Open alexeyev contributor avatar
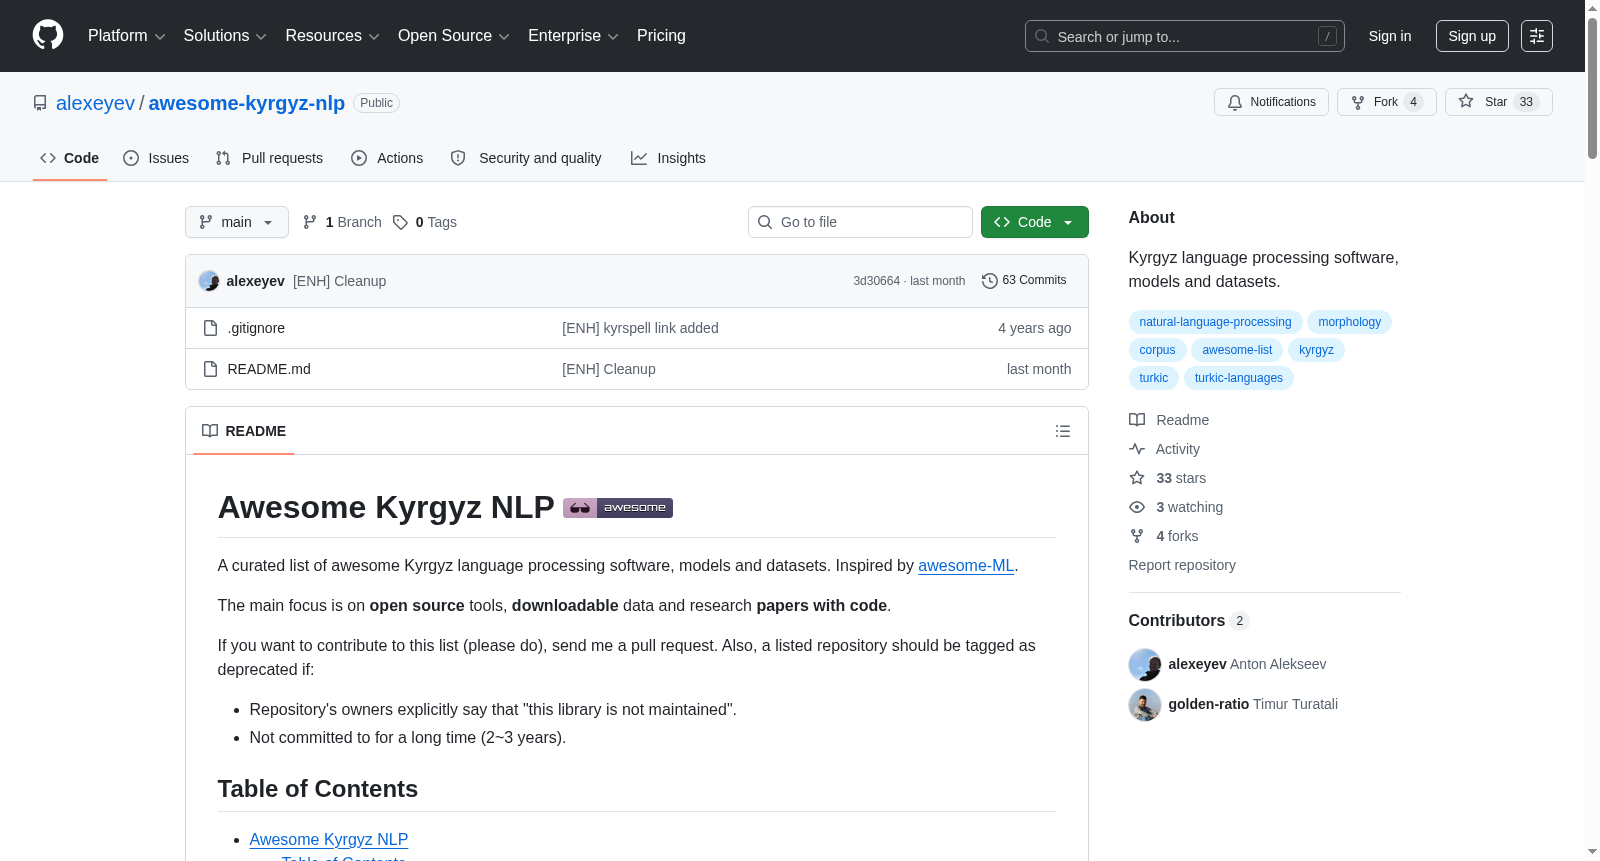The width and height of the screenshot is (1600, 861). coord(1145,664)
